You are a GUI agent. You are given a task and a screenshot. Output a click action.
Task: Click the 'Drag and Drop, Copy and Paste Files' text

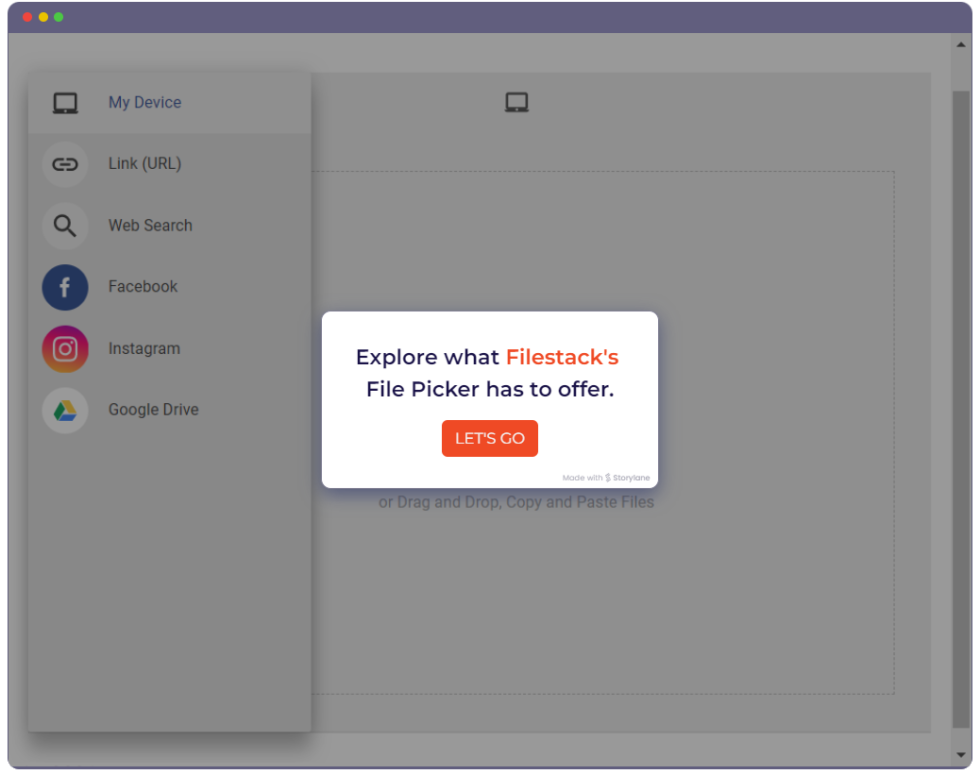click(x=516, y=502)
